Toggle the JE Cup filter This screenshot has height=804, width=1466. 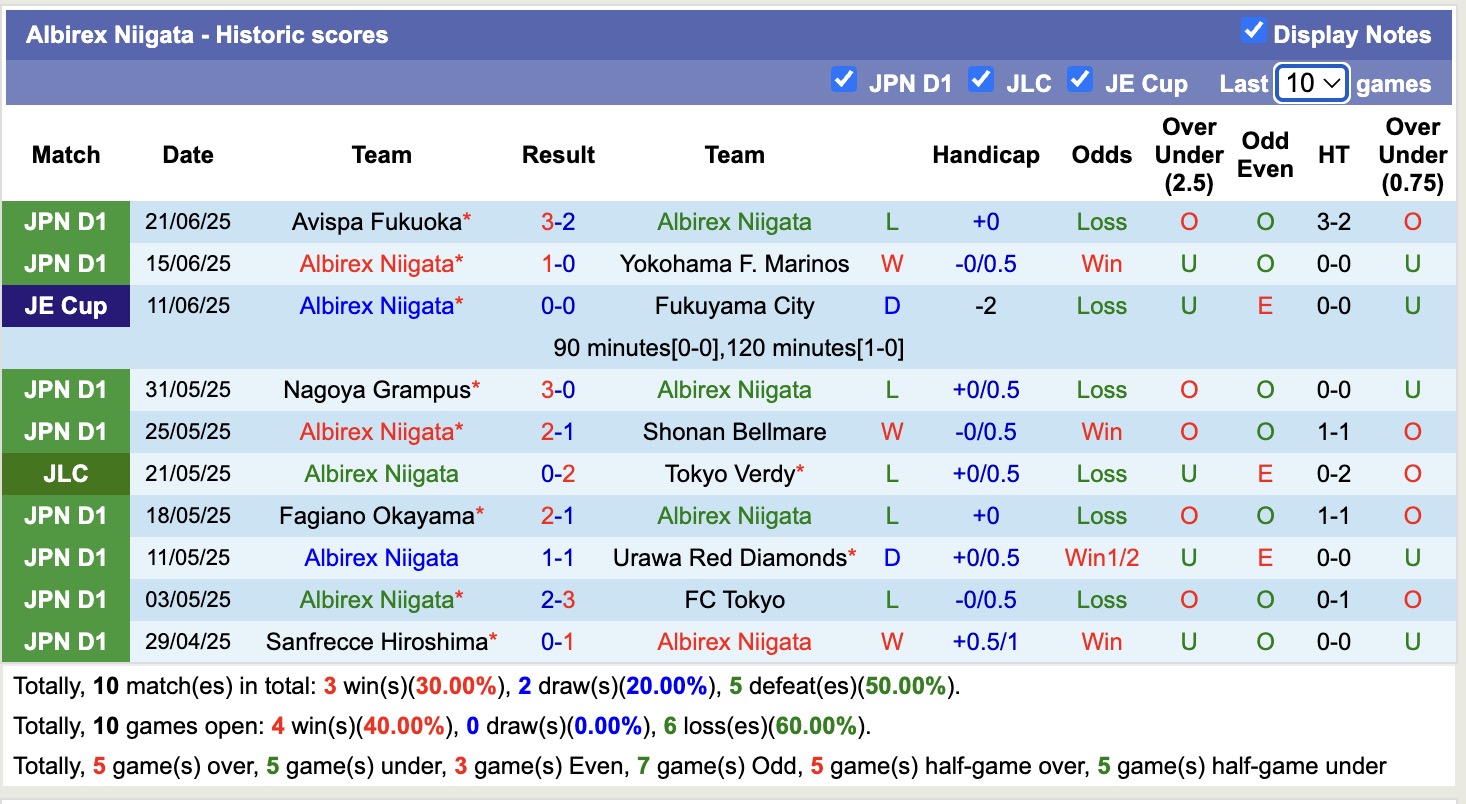[1081, 79]
